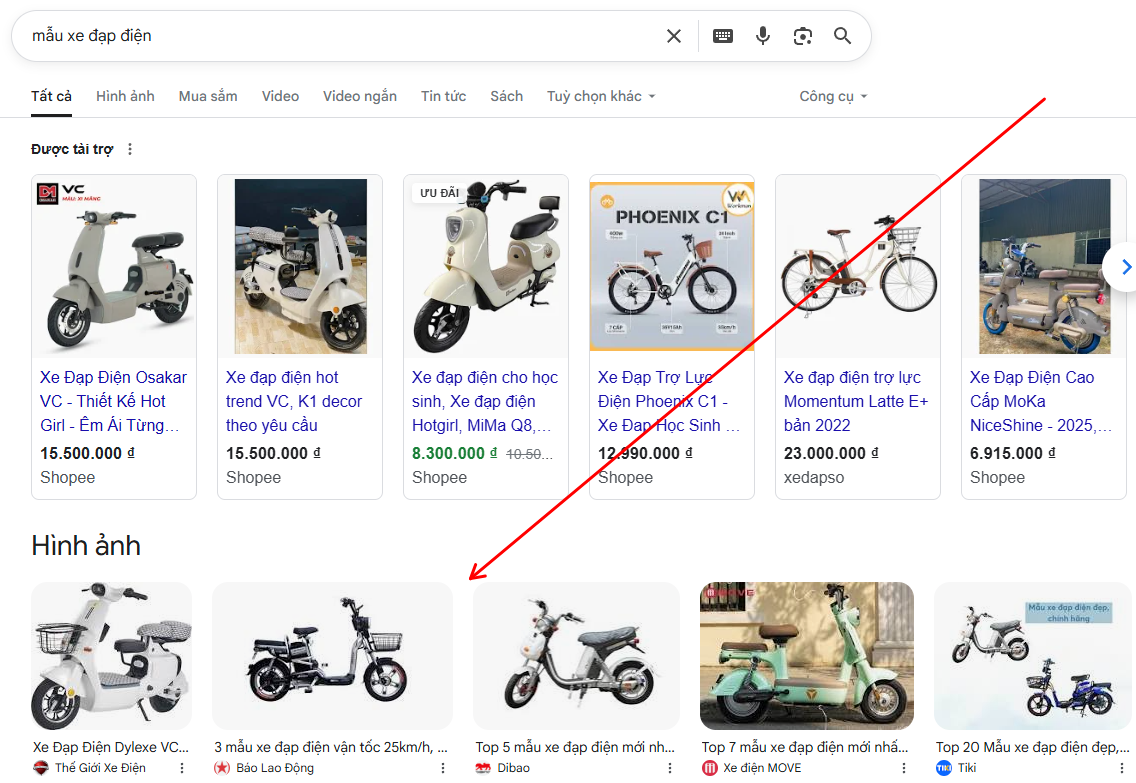Click the 12.990.000 đ price text
Image resolution: width=1136 pixels, height=783 pixels.
[x=645, y=453]
